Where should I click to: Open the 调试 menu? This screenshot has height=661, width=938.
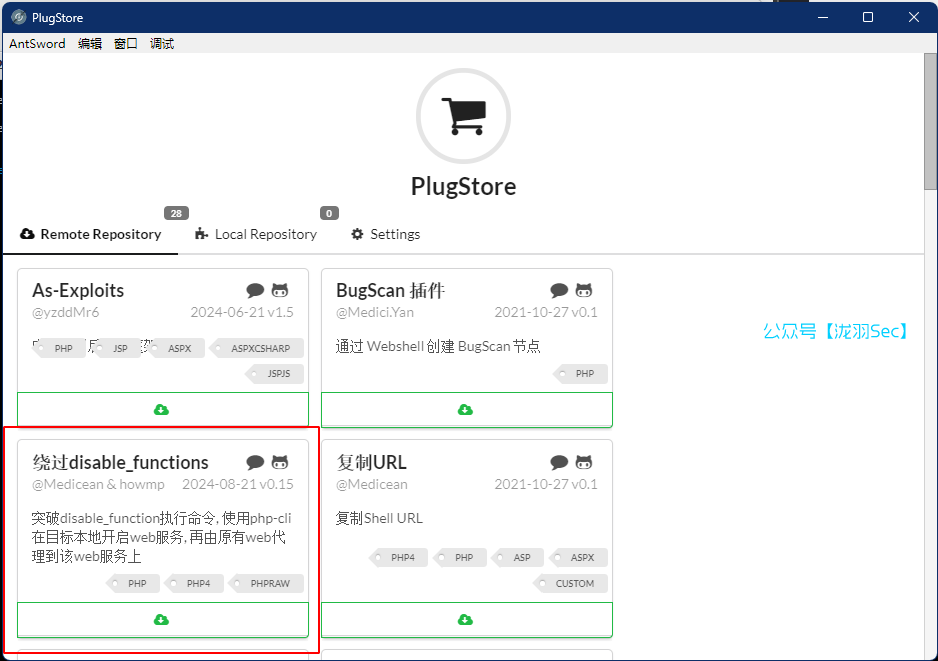click(x=162, y=44)
